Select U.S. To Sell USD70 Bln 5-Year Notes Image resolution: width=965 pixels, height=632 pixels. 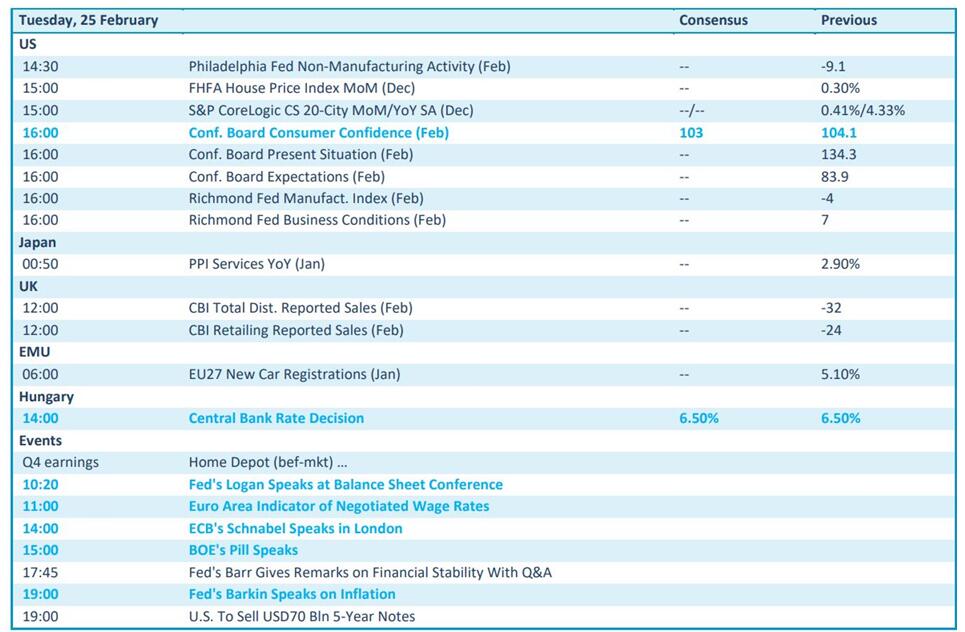301,616
